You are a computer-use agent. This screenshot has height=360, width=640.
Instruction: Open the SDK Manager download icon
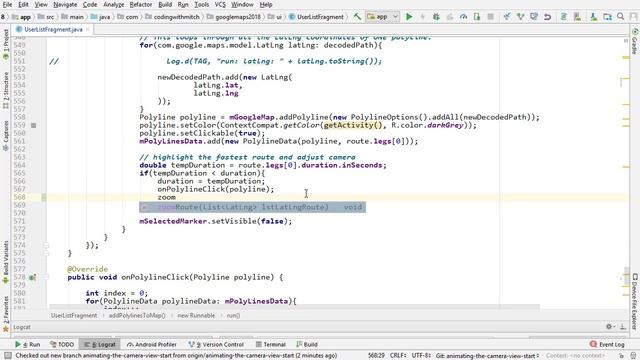[593, 17]
